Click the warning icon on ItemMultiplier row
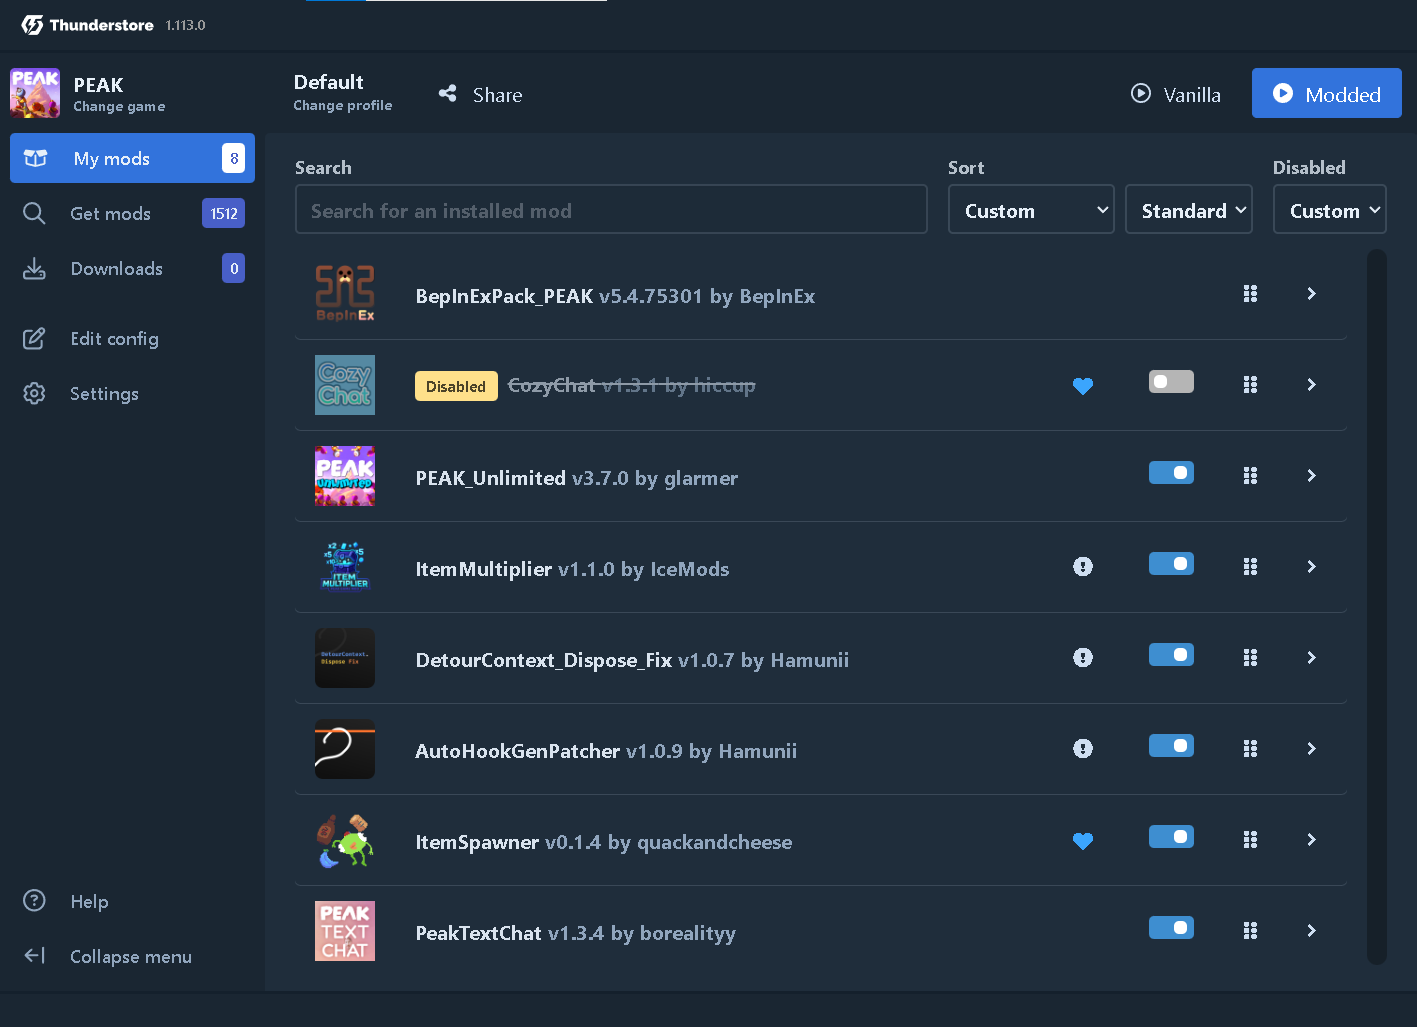 1083,567
